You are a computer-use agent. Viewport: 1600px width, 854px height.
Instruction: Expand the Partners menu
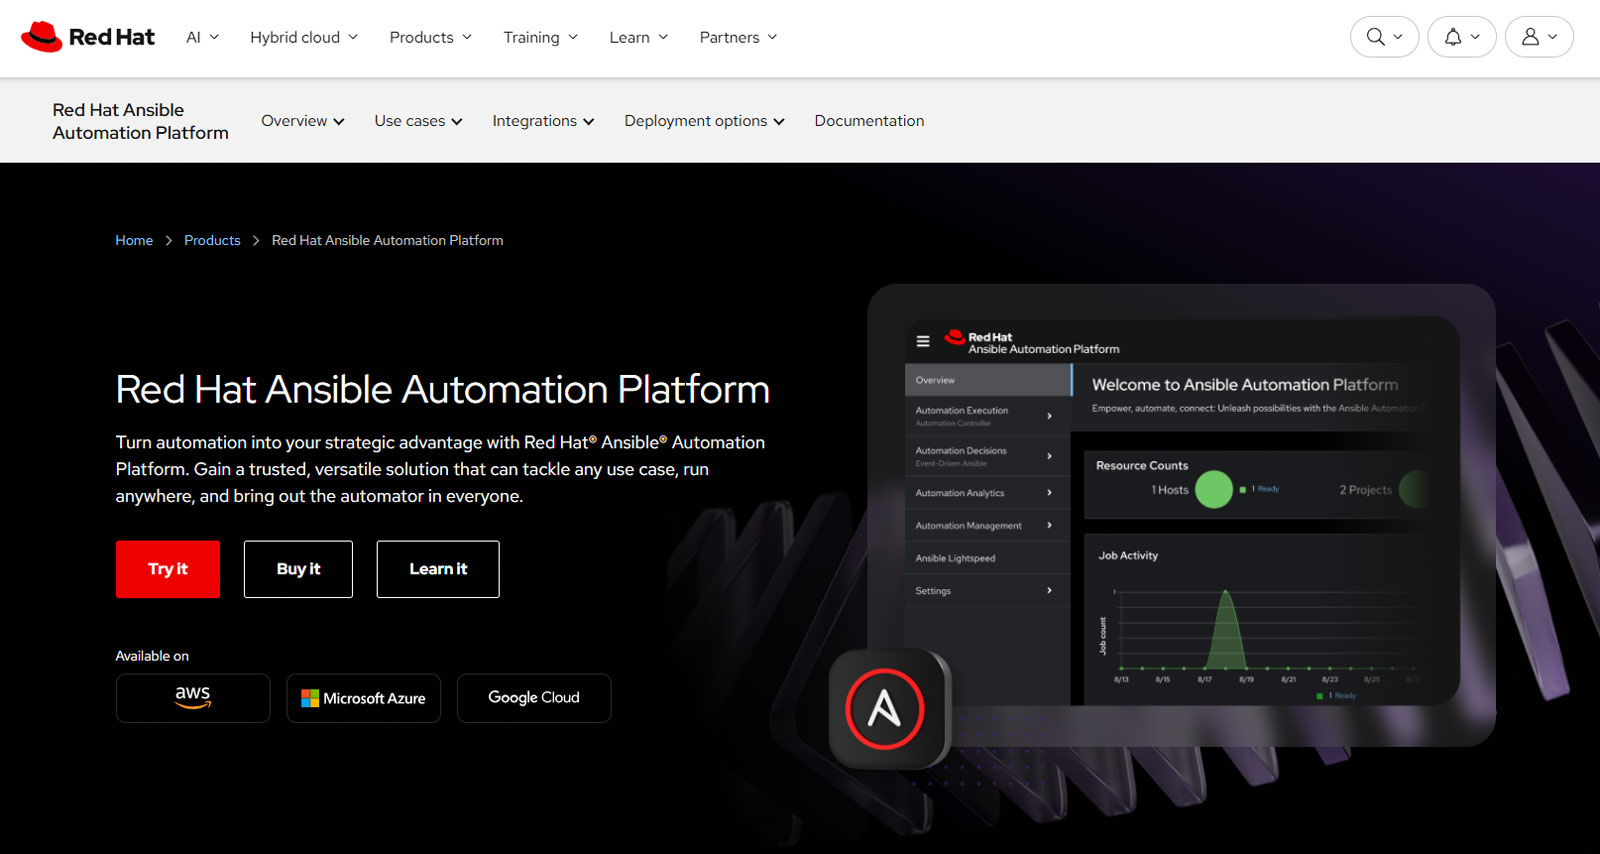pyautogui.click(x=738, y=37)
